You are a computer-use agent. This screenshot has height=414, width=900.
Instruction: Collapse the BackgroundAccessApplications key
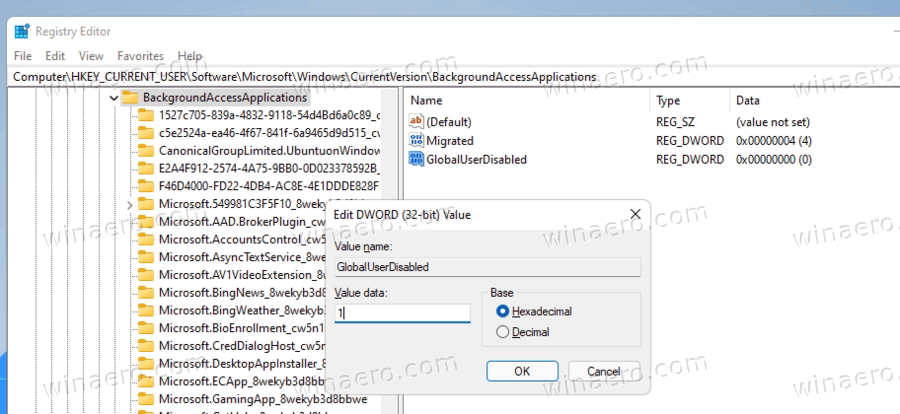point(114,98)
